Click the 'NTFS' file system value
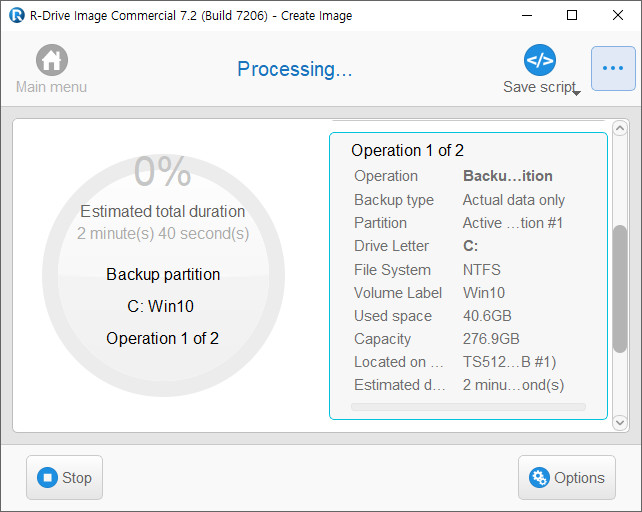The width and height of the screenshot is (642, 512). (x=482, y=270)
